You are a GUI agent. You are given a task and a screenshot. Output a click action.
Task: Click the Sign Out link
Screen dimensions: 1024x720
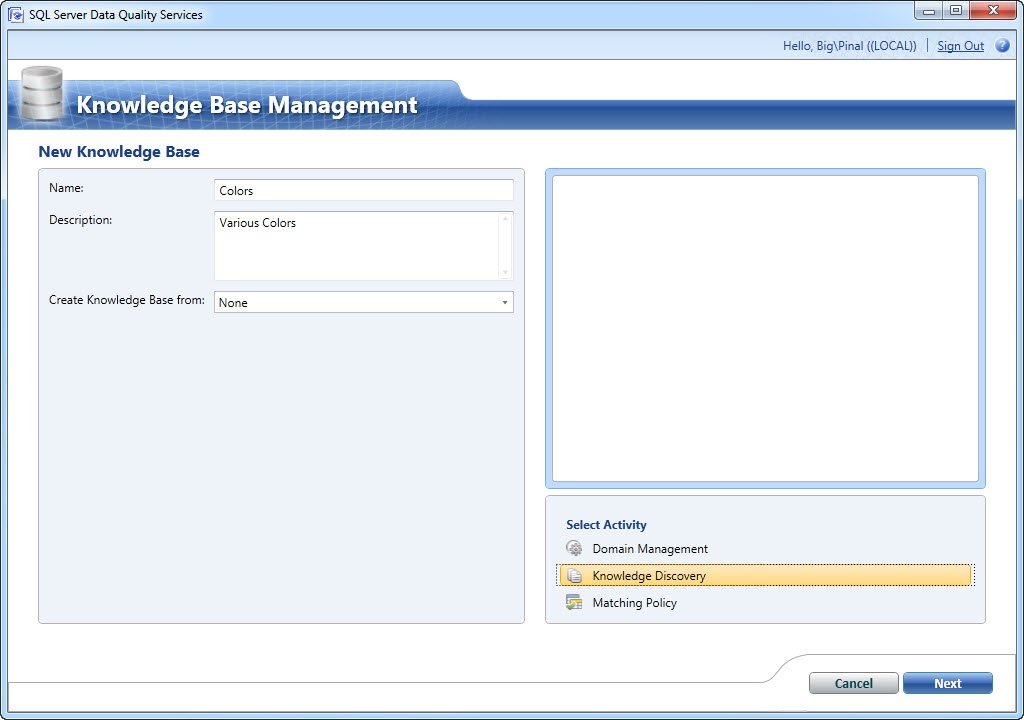point(960,46)
